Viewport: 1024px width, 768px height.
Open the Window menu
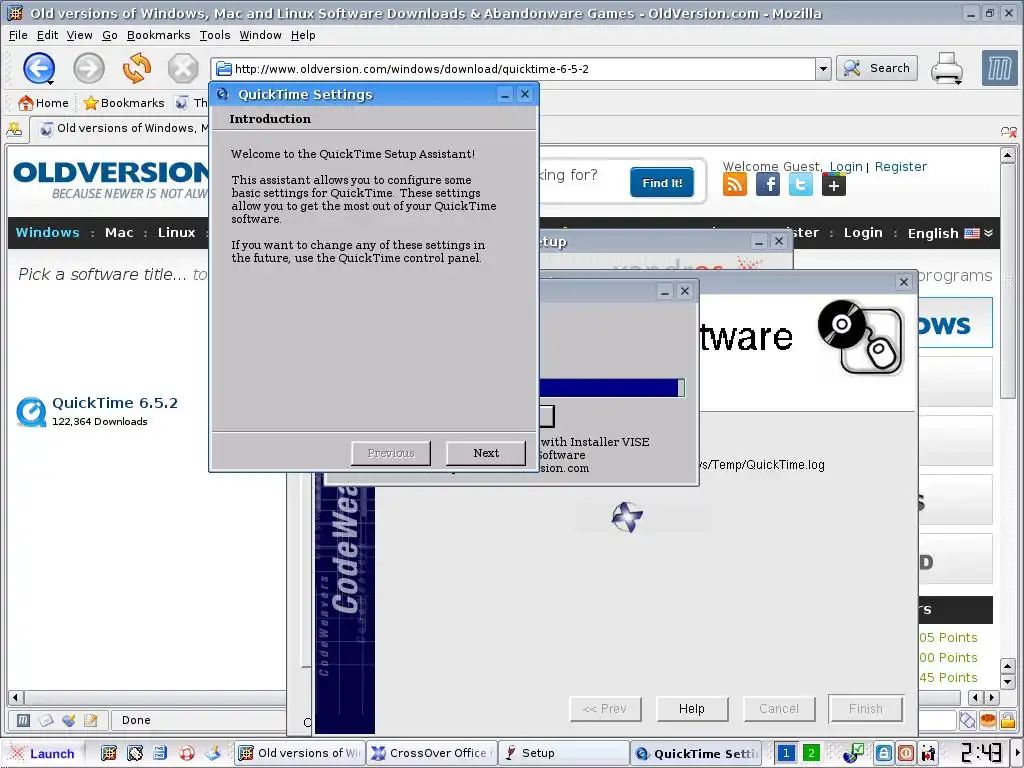pyautogui.click(x=260, y=35)
